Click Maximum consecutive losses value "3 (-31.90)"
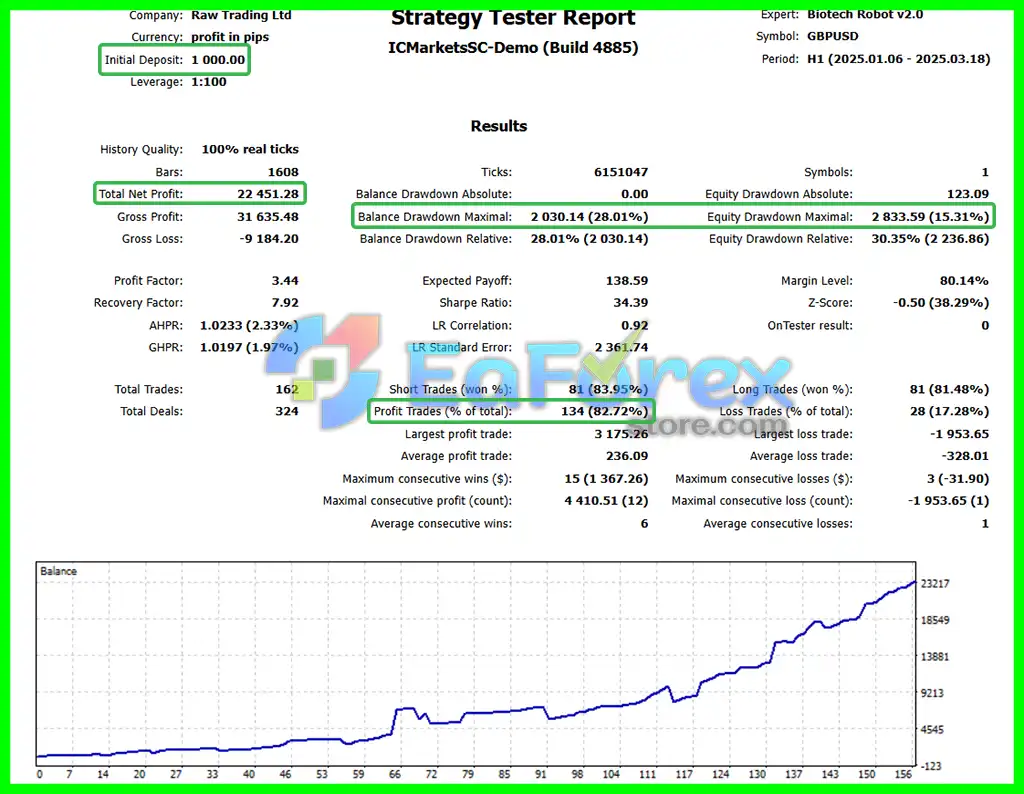The width and height of the screenshot is (1024, 794). pos(958,479)
